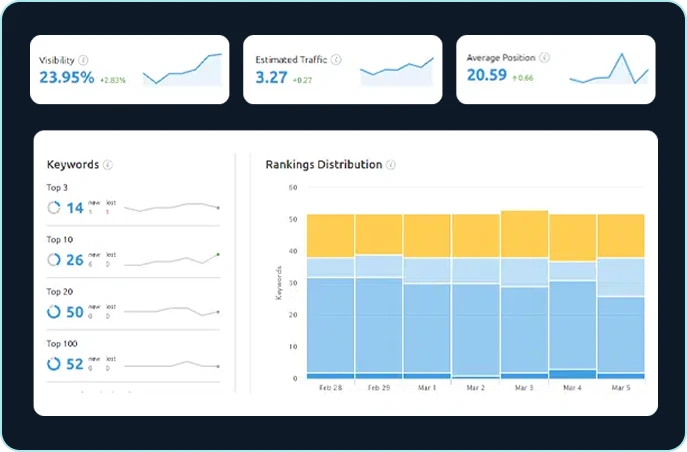Click the info icon next to Average Position
The width and height of the screenshot is (687, 452).
click(x=544, y=58)
